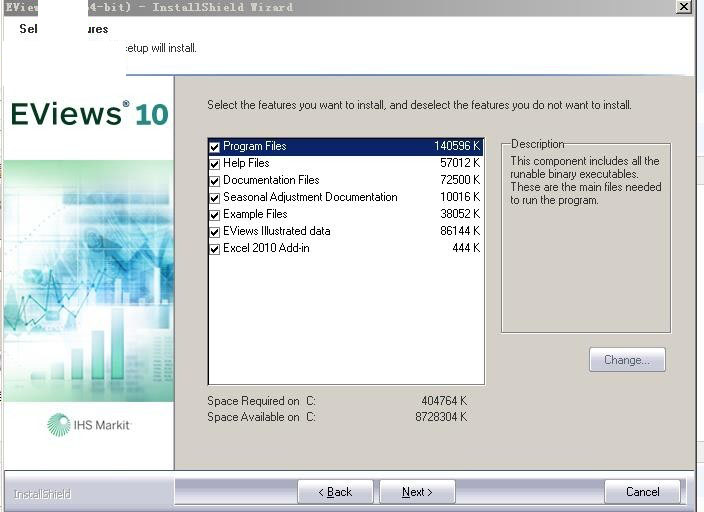Deselect the Documentation Files checkbox
The image size is (704, 512).
click(215, 181)
